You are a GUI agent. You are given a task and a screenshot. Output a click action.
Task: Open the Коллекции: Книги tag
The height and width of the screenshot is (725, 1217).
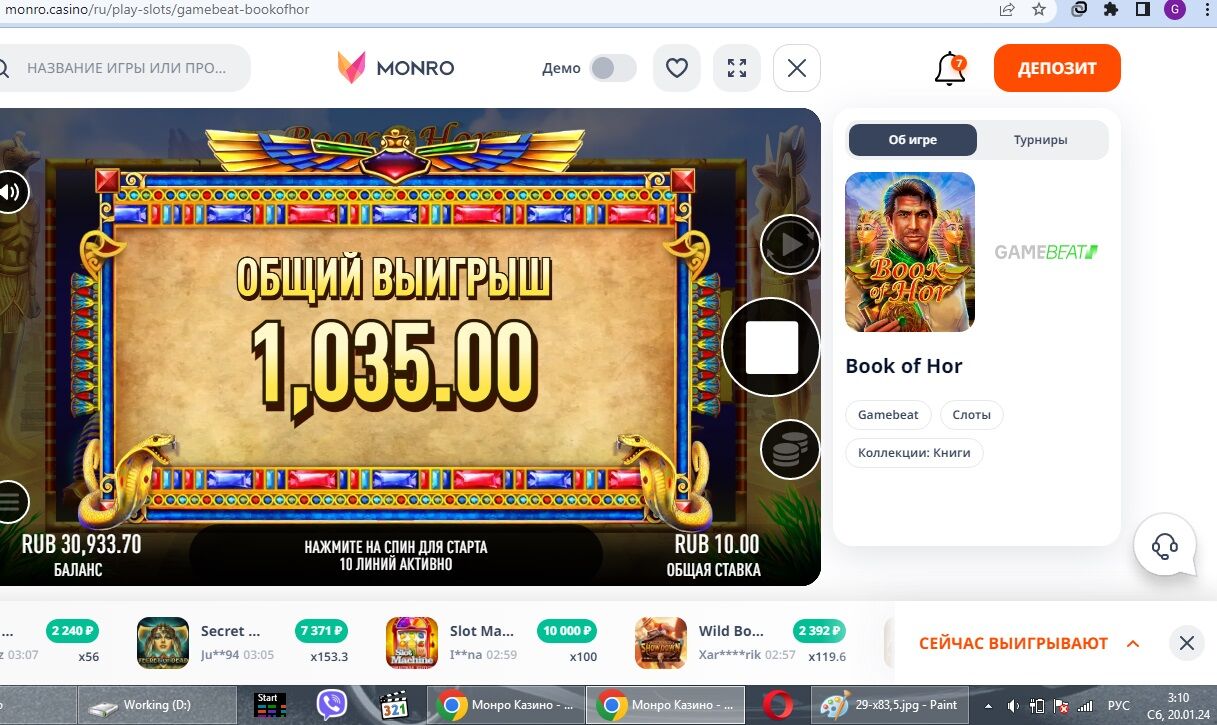tap(914, 453)
